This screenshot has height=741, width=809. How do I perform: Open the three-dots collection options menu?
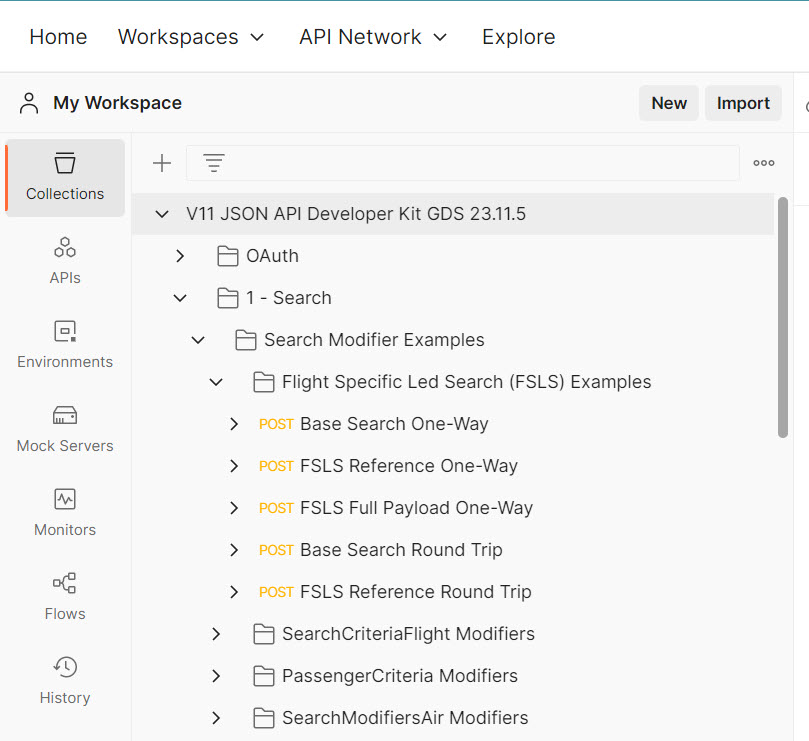764,163
